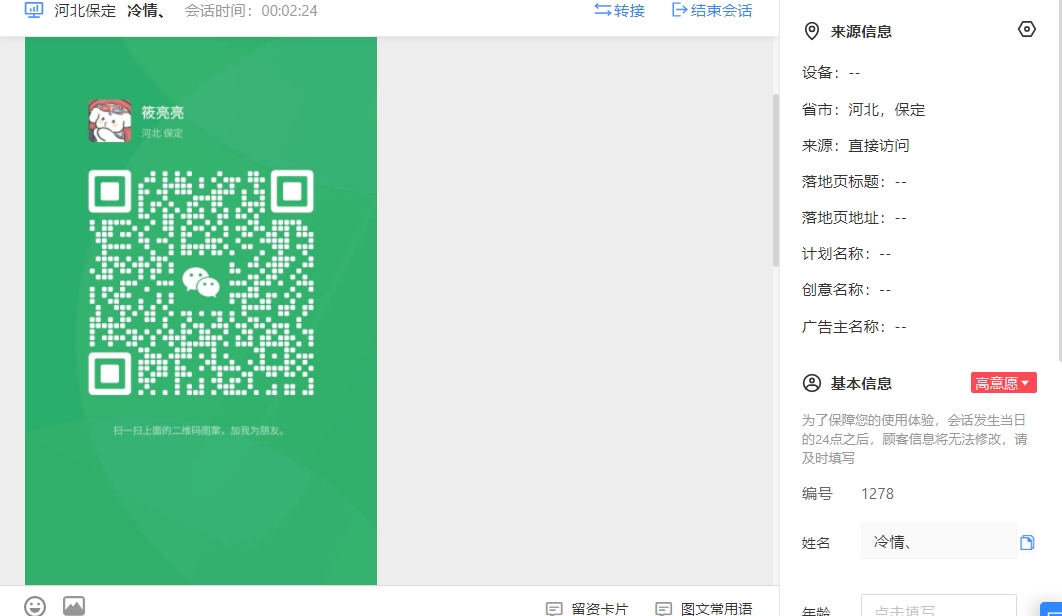
Task: Click the 筱亮亮 avatar in the QR card
Action: pos(110,121)
